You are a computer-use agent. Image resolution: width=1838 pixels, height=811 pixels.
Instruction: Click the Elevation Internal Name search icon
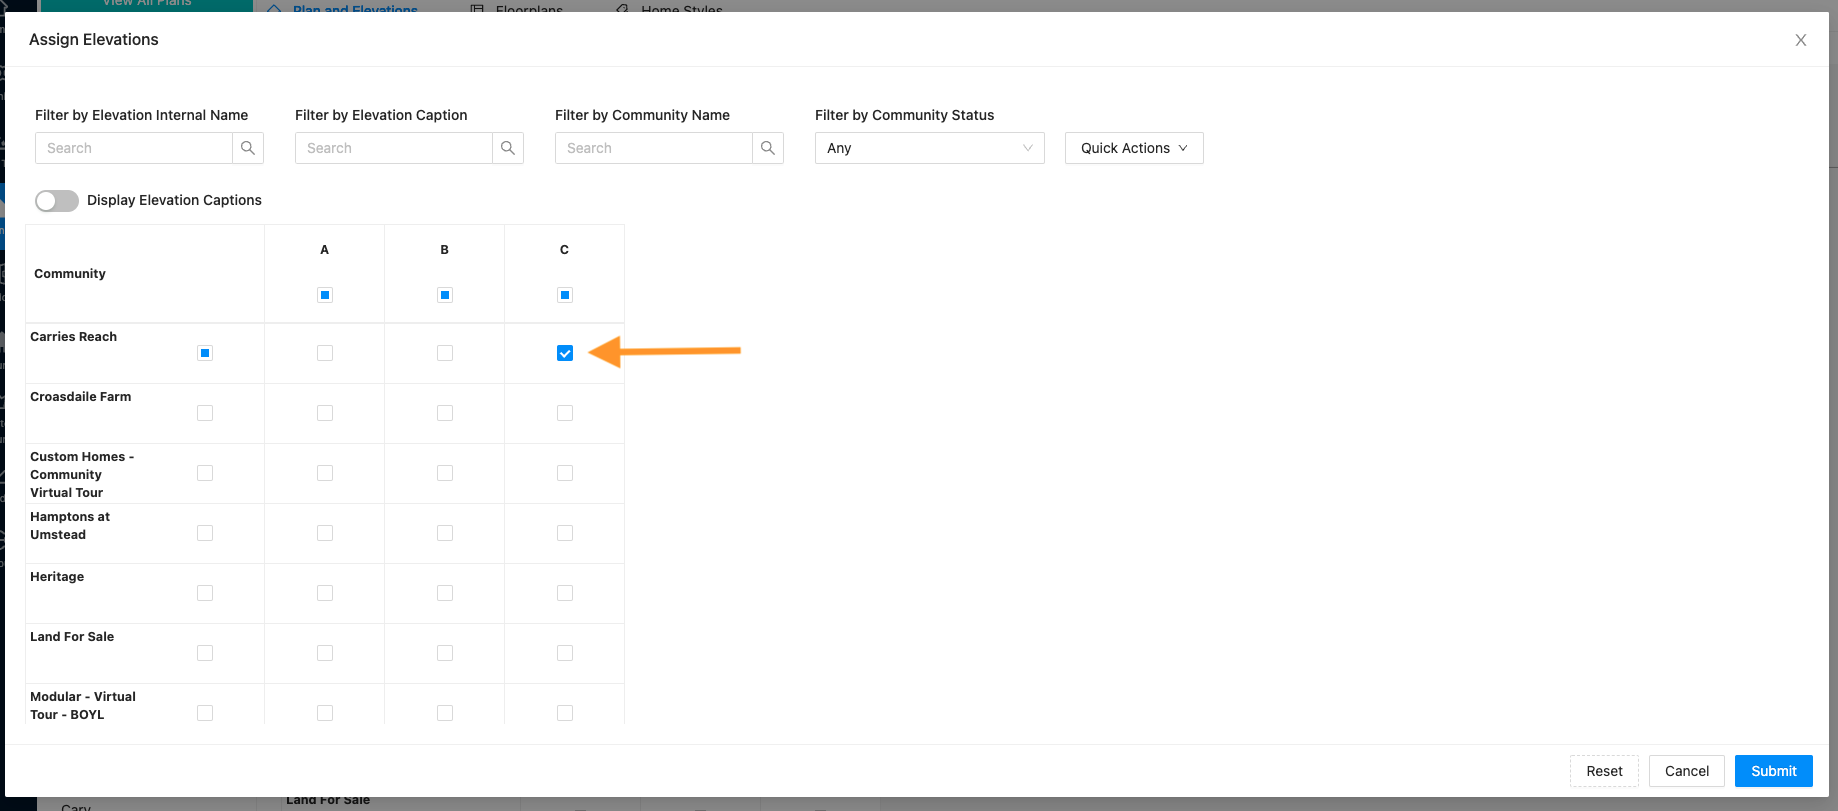tap(248, 148)
